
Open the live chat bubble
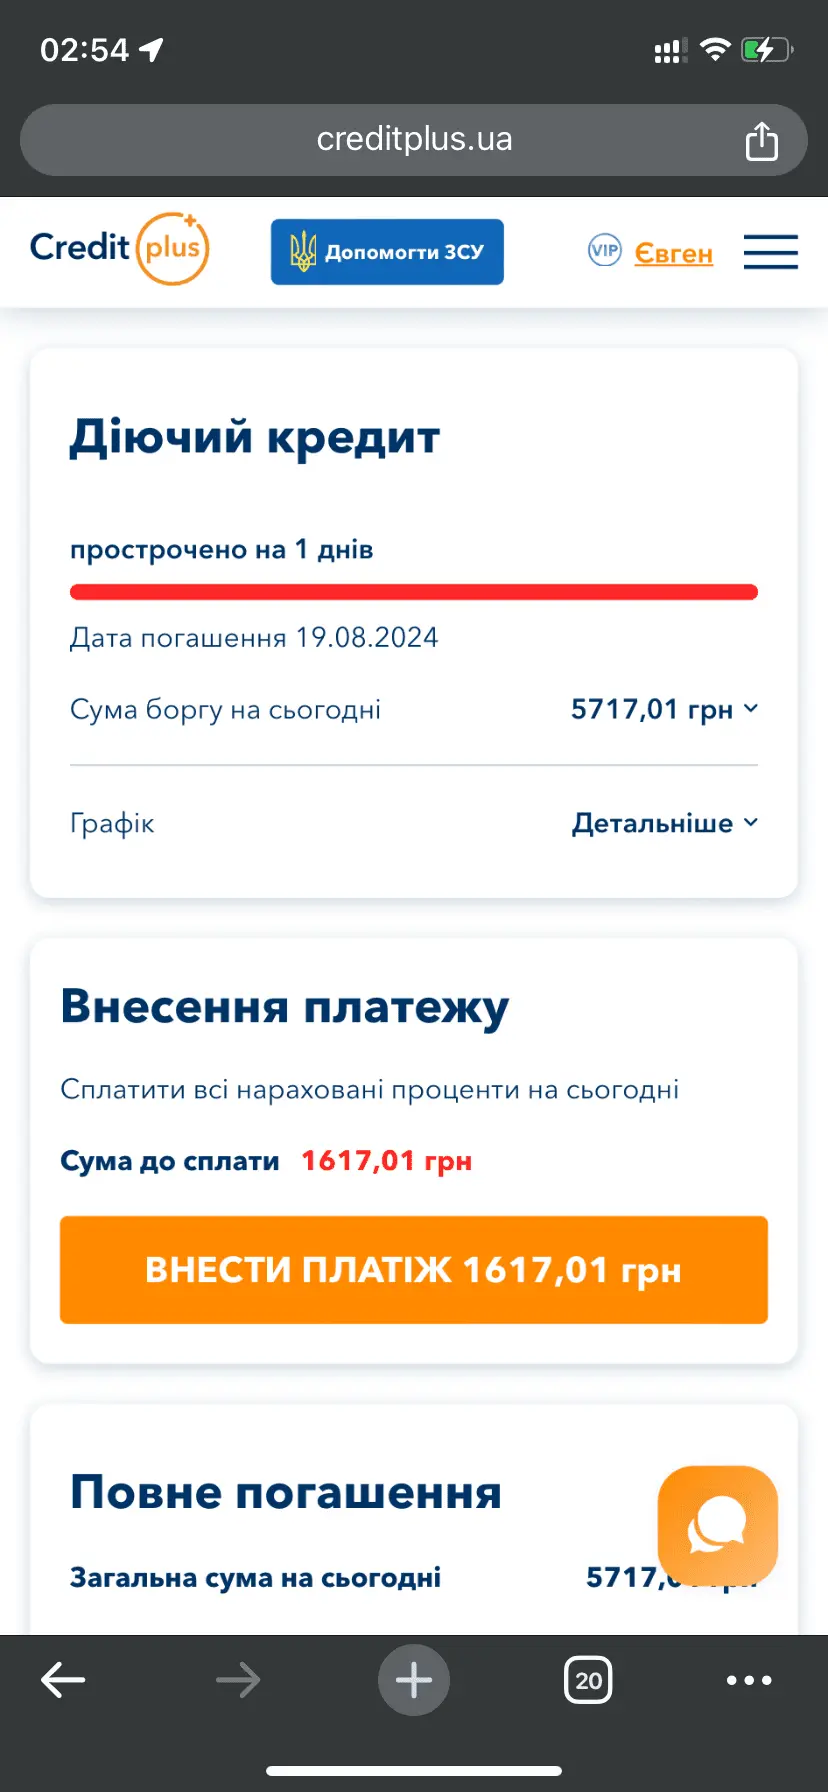pyautogui.click(x=717, y=1525)
